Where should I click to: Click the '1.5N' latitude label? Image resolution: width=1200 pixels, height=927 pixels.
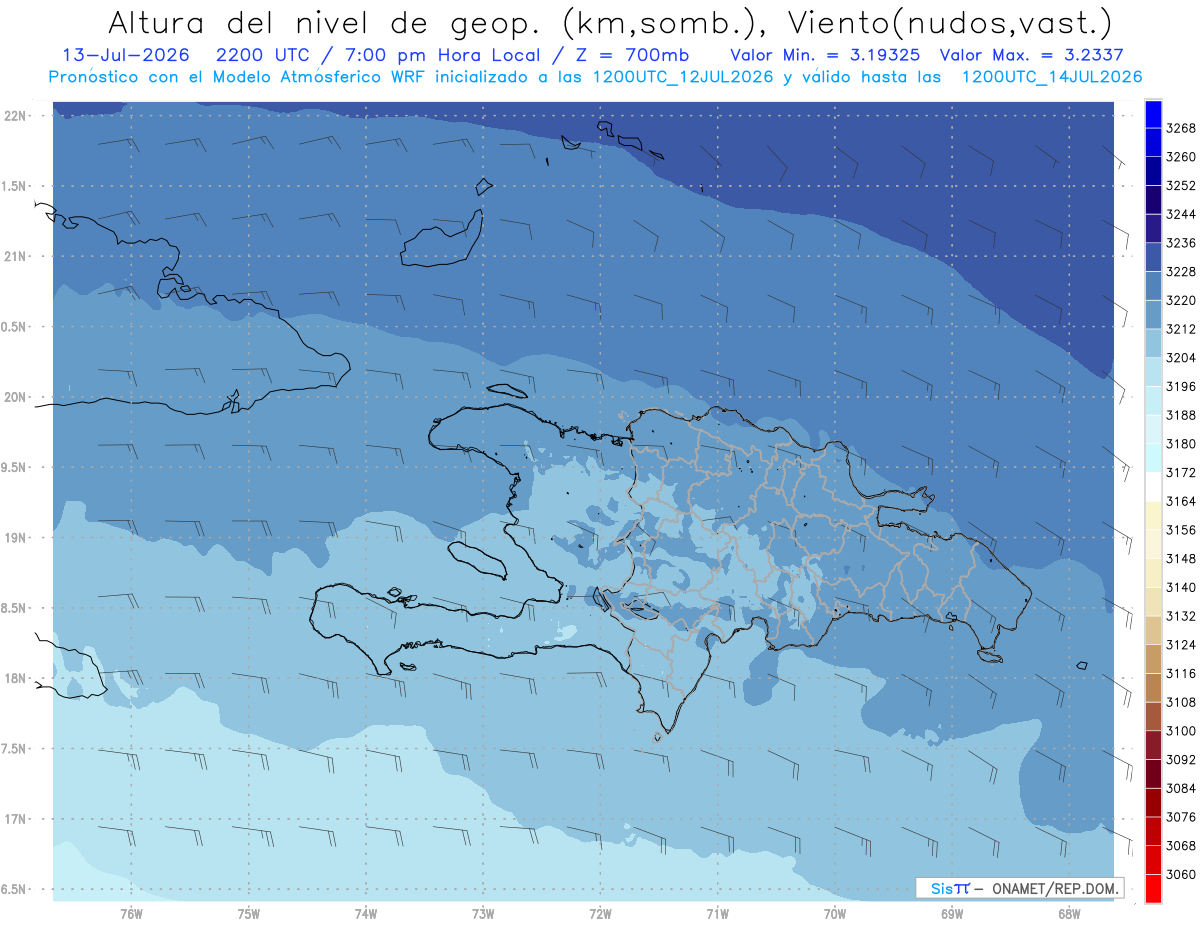coord(15,186)
